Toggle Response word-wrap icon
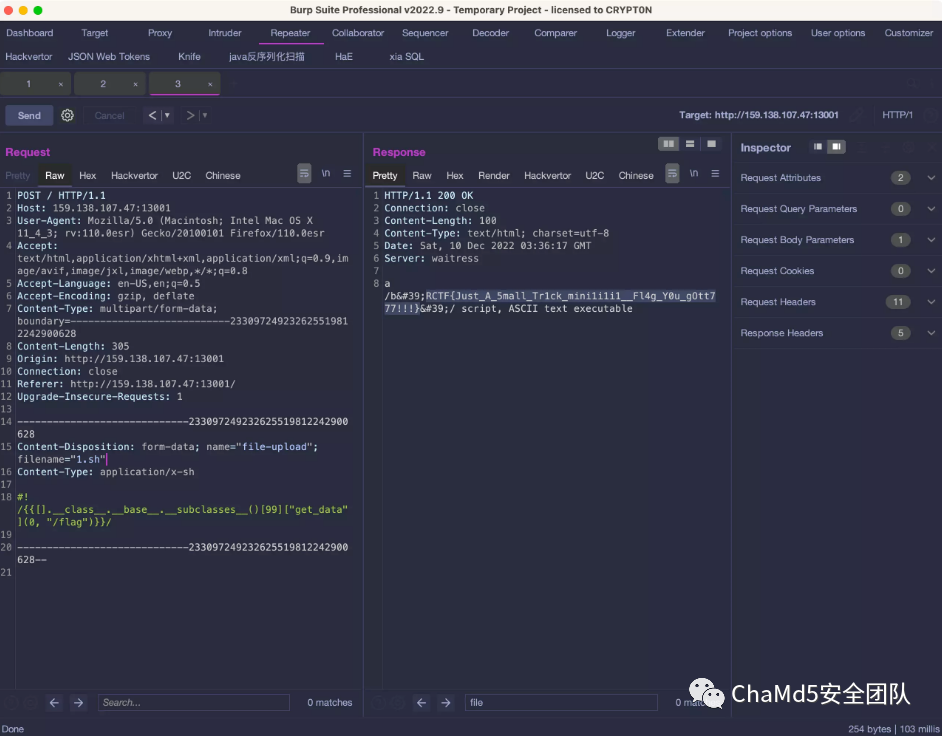The height and width of the screenshot is (736, 942). [672, 174]
